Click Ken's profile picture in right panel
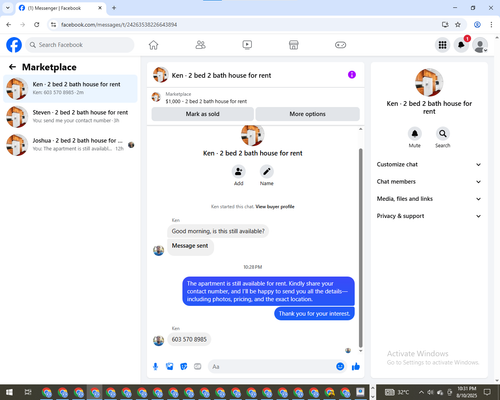The height and width of the screenshot is (400, 500). click(x=429, y=82)
